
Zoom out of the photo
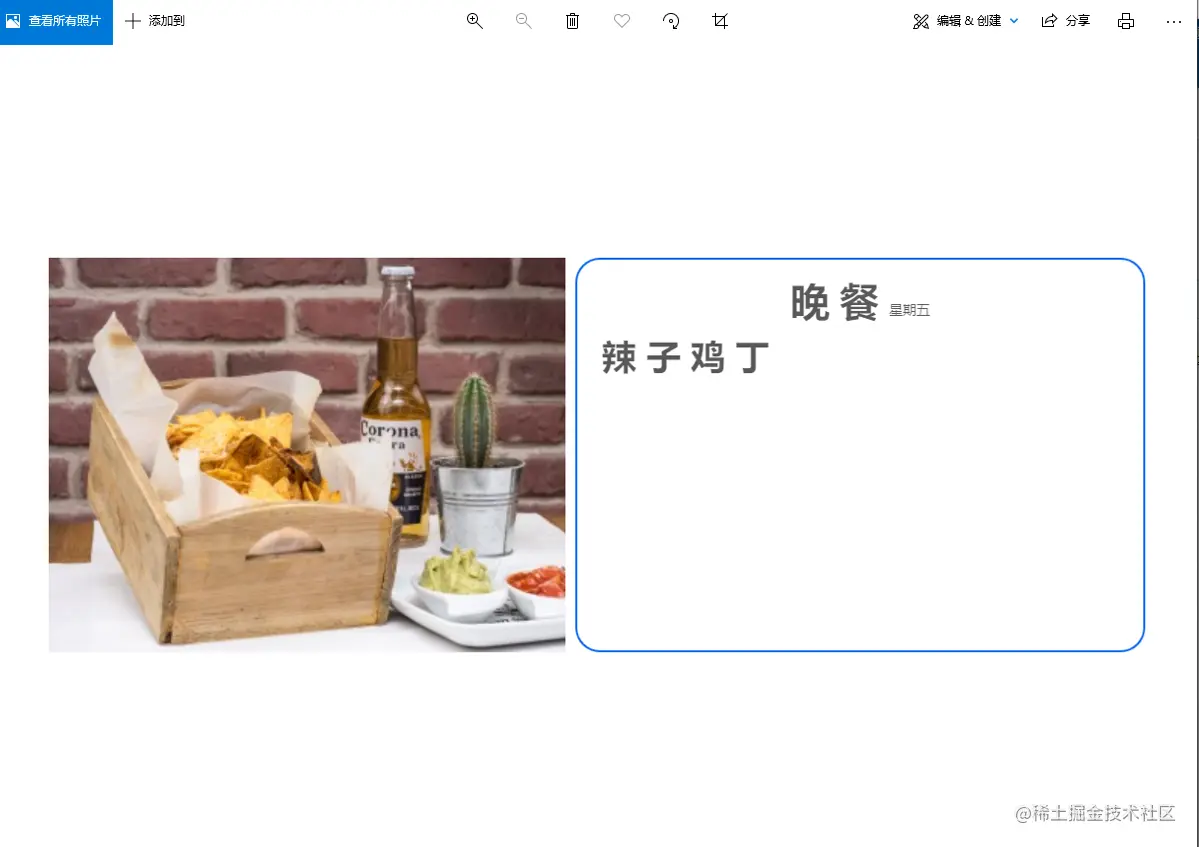tap(524, 21)
